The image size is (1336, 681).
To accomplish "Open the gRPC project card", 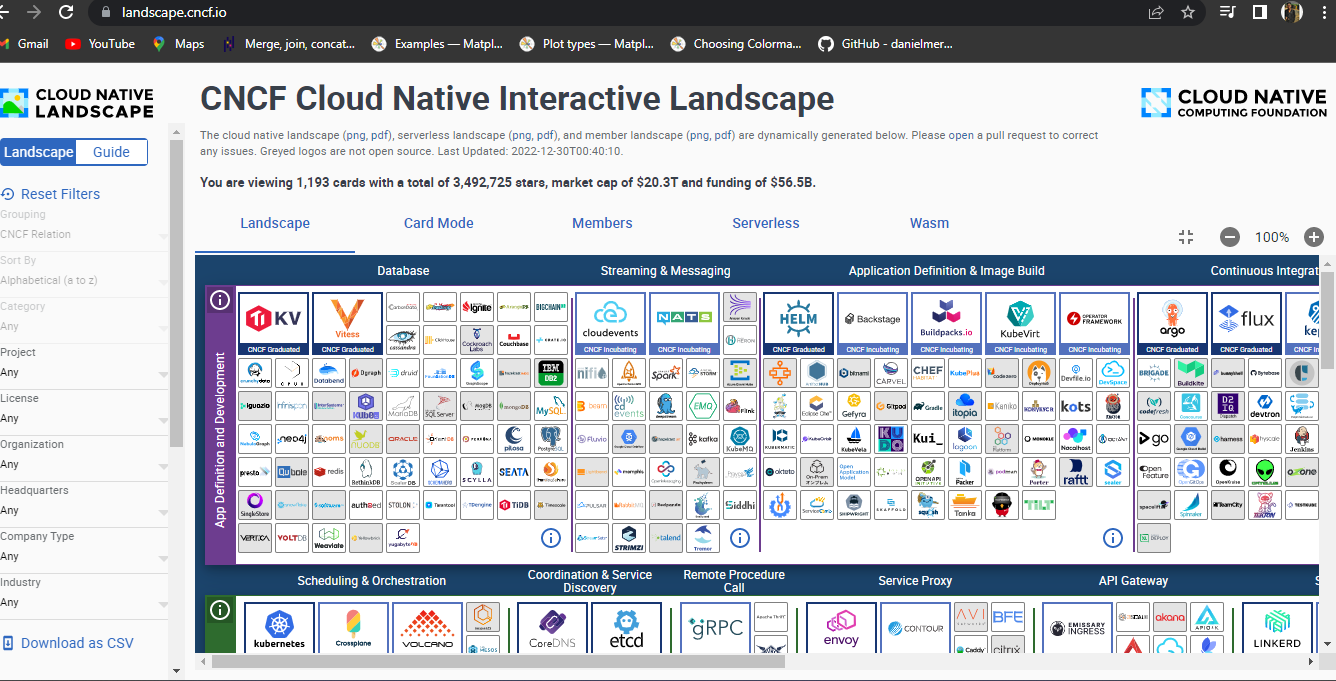I will click(x=715, y=628).
